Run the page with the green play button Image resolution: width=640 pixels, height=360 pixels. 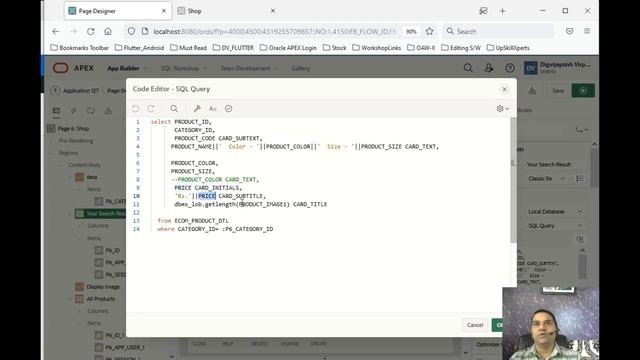(583, 91)
